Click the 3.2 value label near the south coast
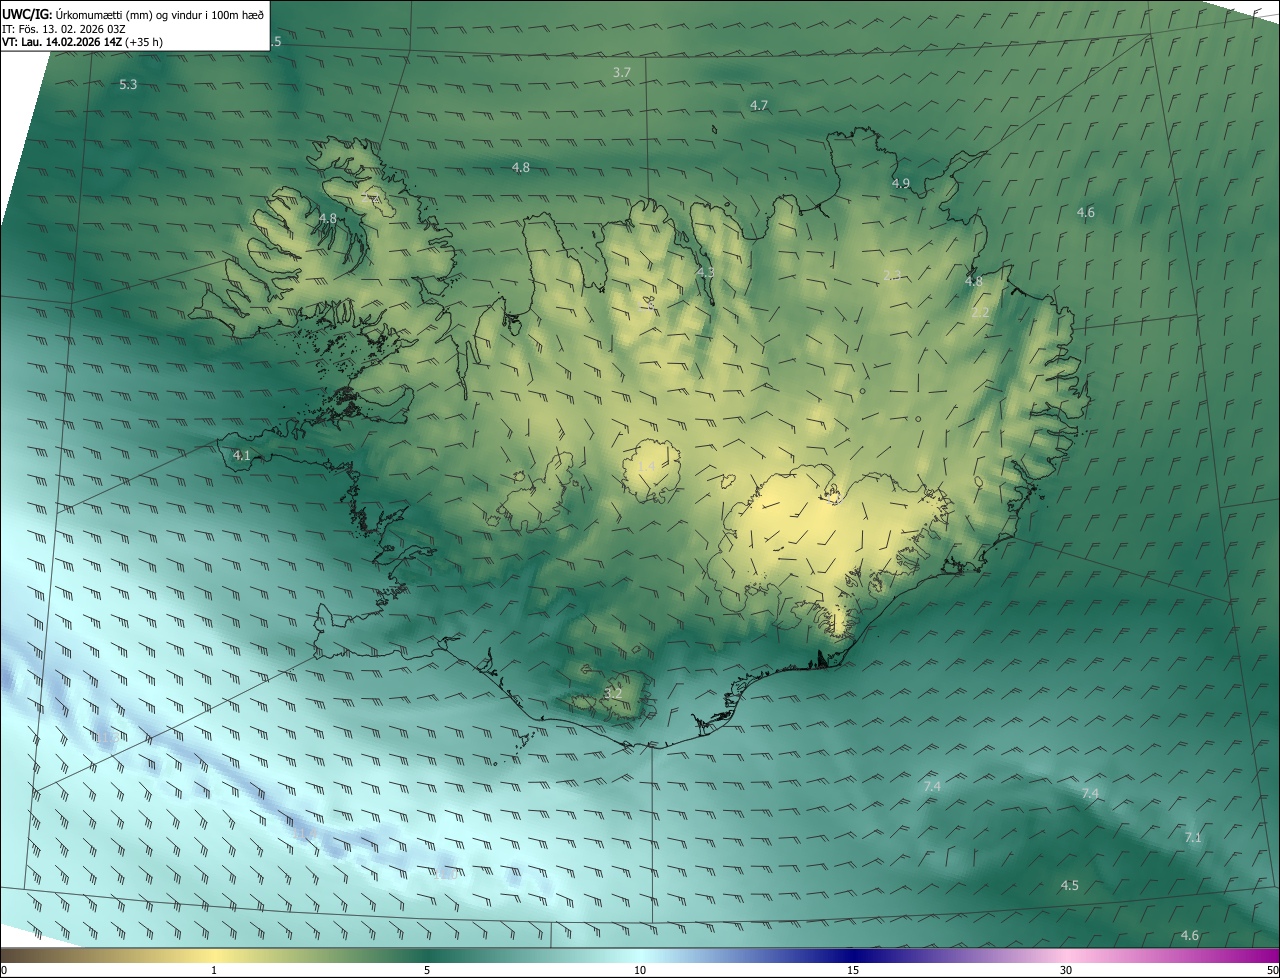The height and width of the screenshot is (978, 1280). pos(613,693)
